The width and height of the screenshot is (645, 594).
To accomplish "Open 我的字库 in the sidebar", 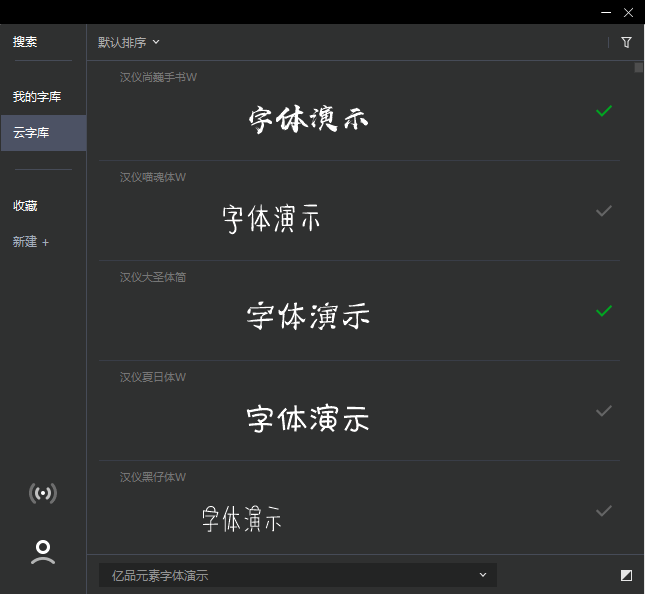I will pyautogui.click(x=37, y=97).
